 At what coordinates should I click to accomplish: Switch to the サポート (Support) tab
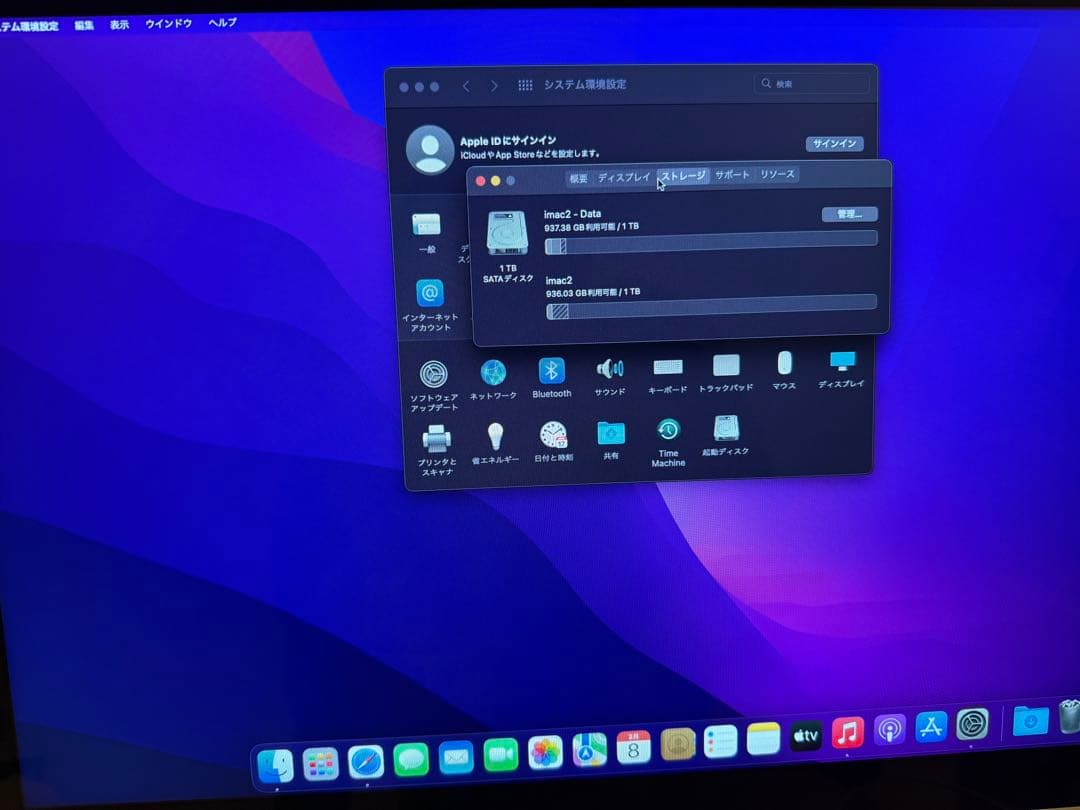point(731,174)
